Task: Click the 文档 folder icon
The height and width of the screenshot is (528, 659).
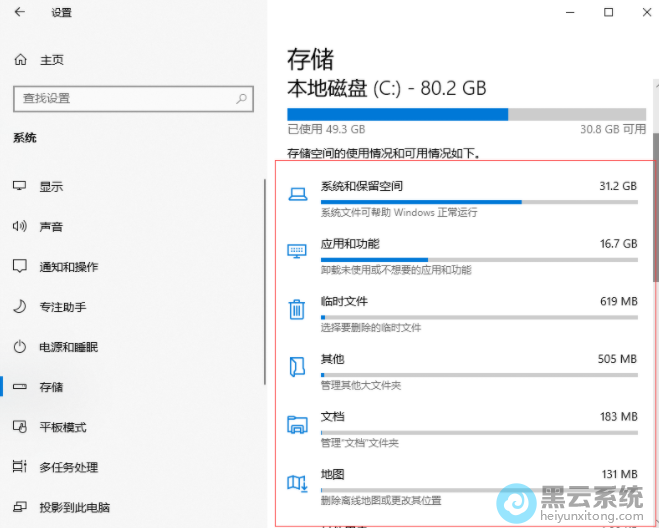Action: (x=297, y=424)
